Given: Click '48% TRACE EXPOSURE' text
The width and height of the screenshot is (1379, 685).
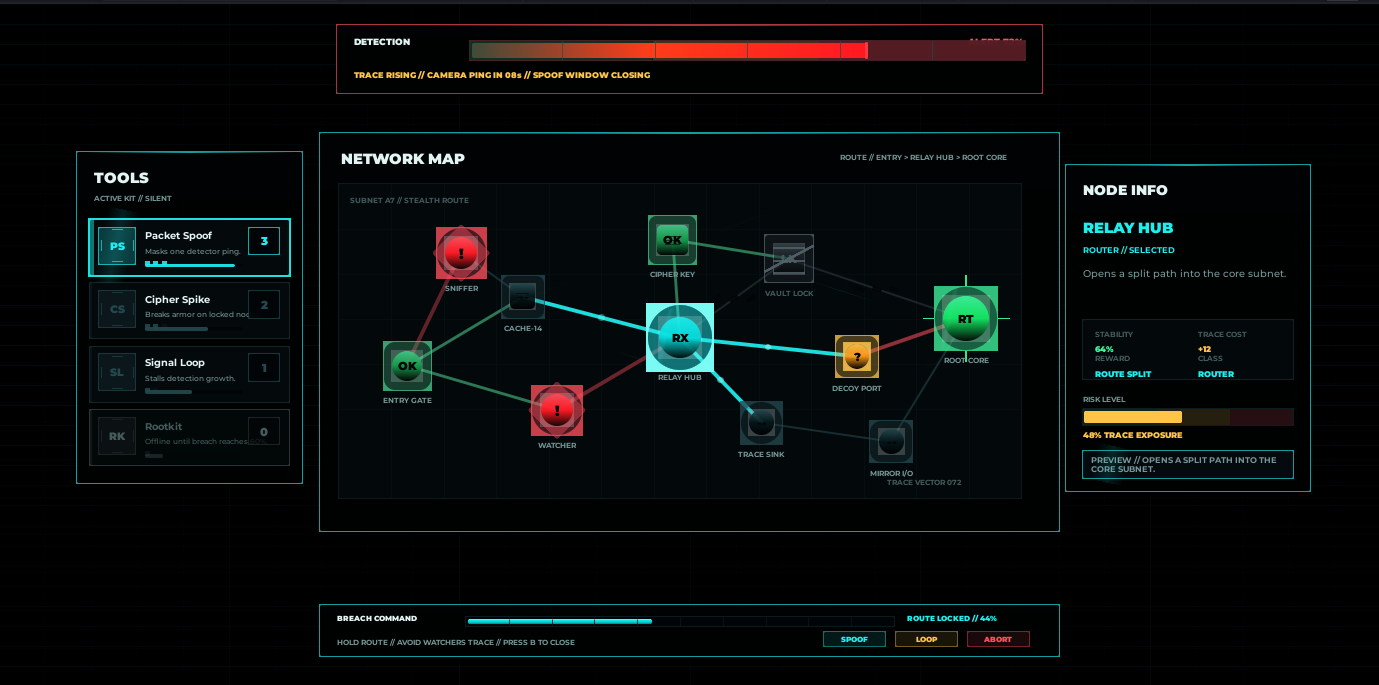Looking at the screenshot, I should click(1133, 435).
